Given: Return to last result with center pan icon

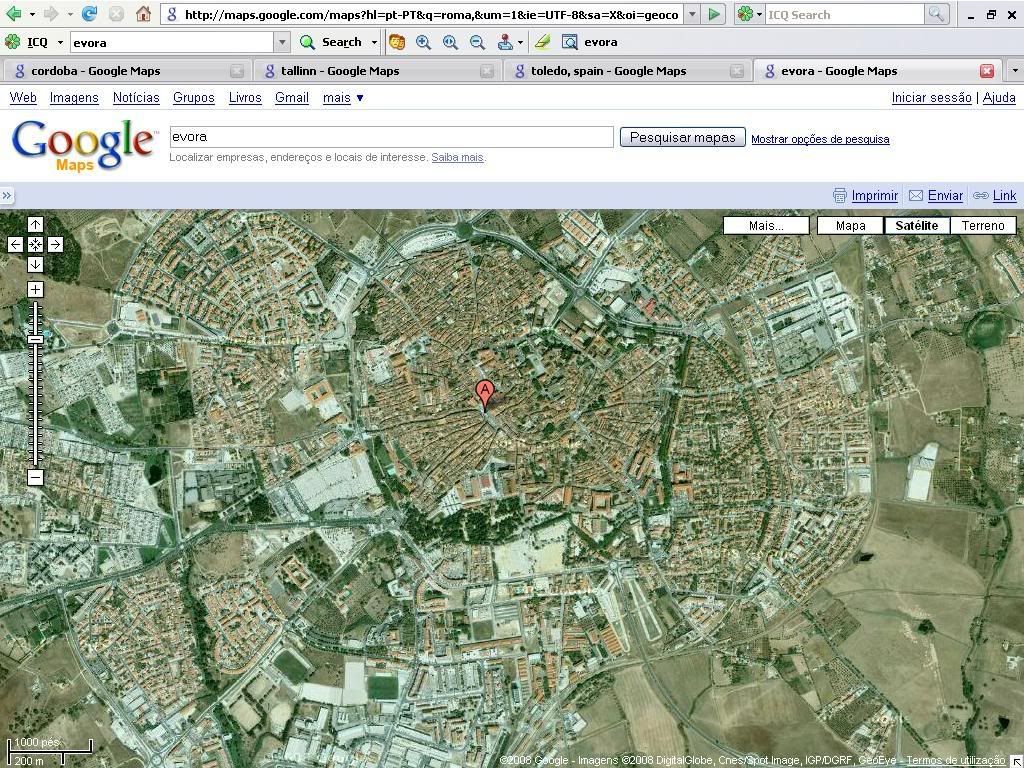Looking at the screenshot, I should (x=35, y=244).
